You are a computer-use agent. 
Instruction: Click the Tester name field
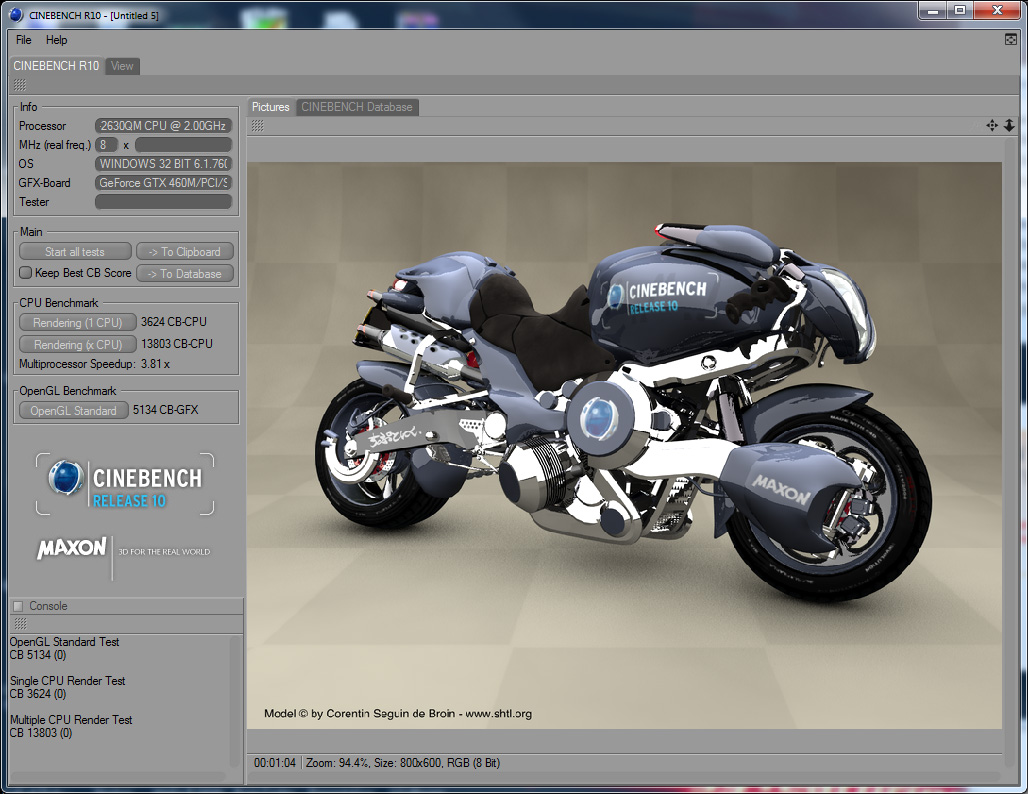click(163, 202)
